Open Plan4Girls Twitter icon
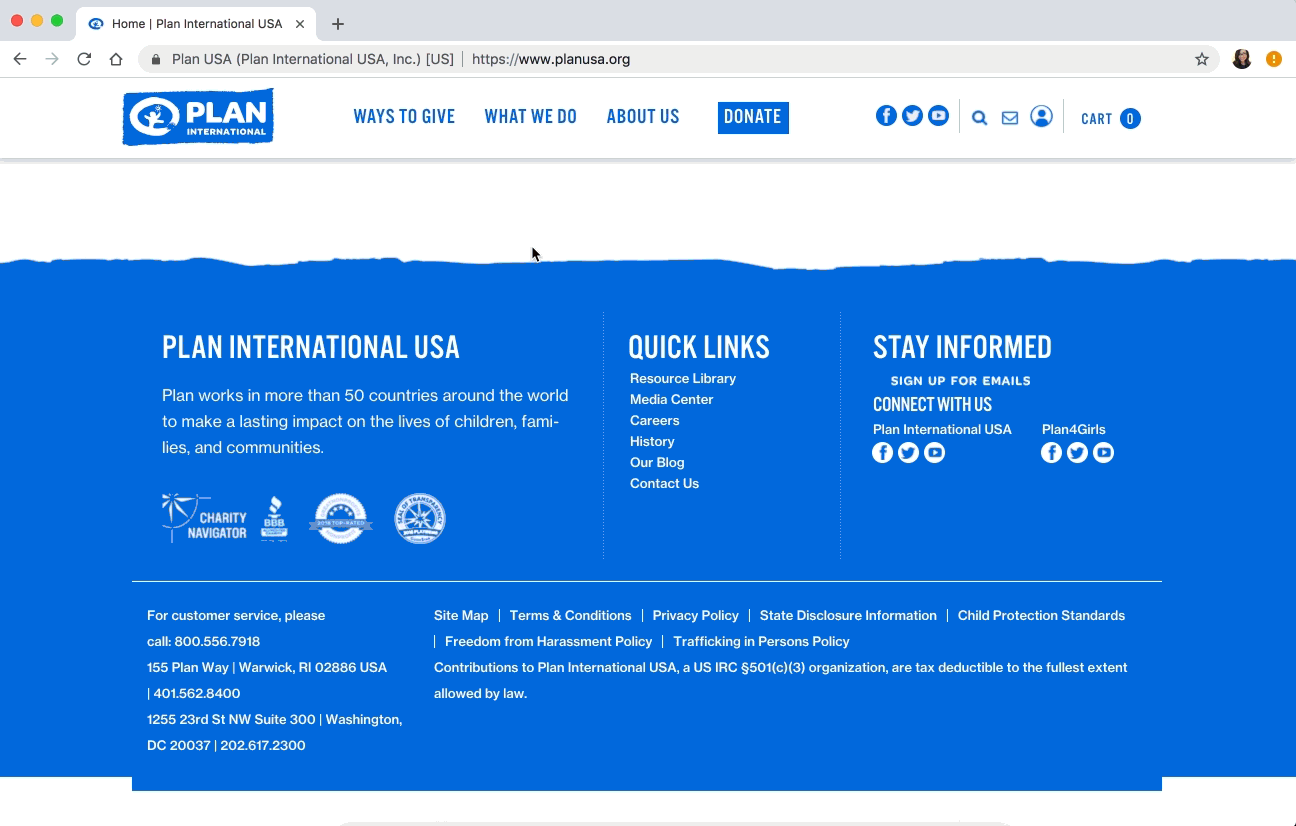 [1077, 453]
